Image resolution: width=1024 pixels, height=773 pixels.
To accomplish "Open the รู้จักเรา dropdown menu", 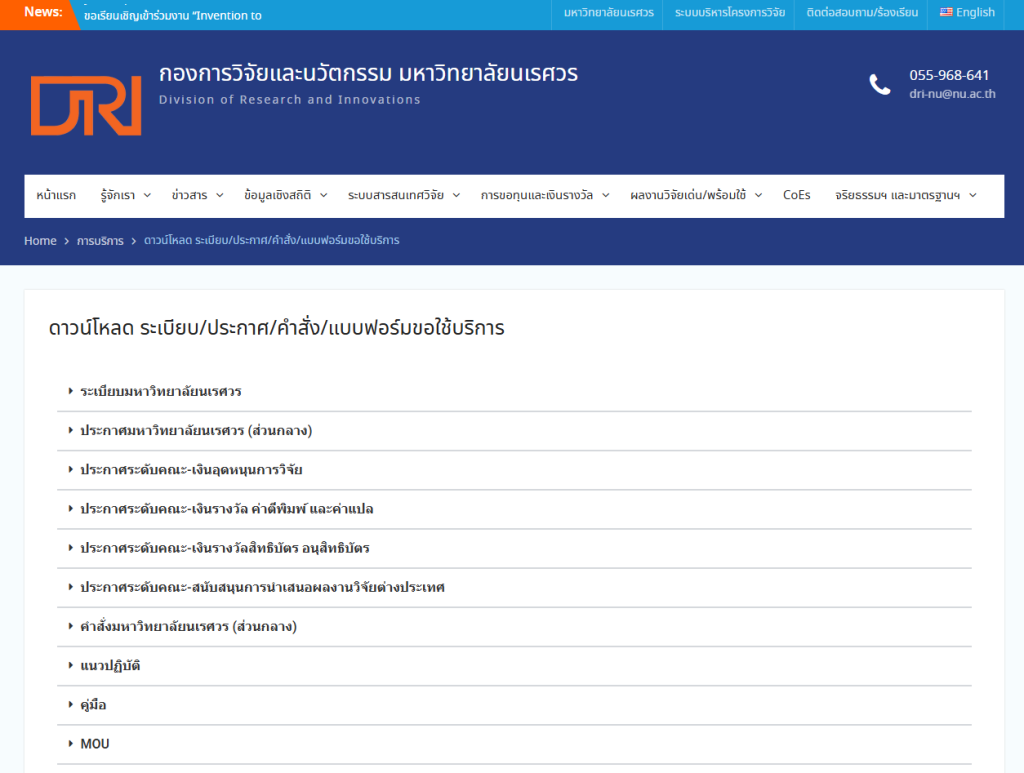I will tap(125, 195).
